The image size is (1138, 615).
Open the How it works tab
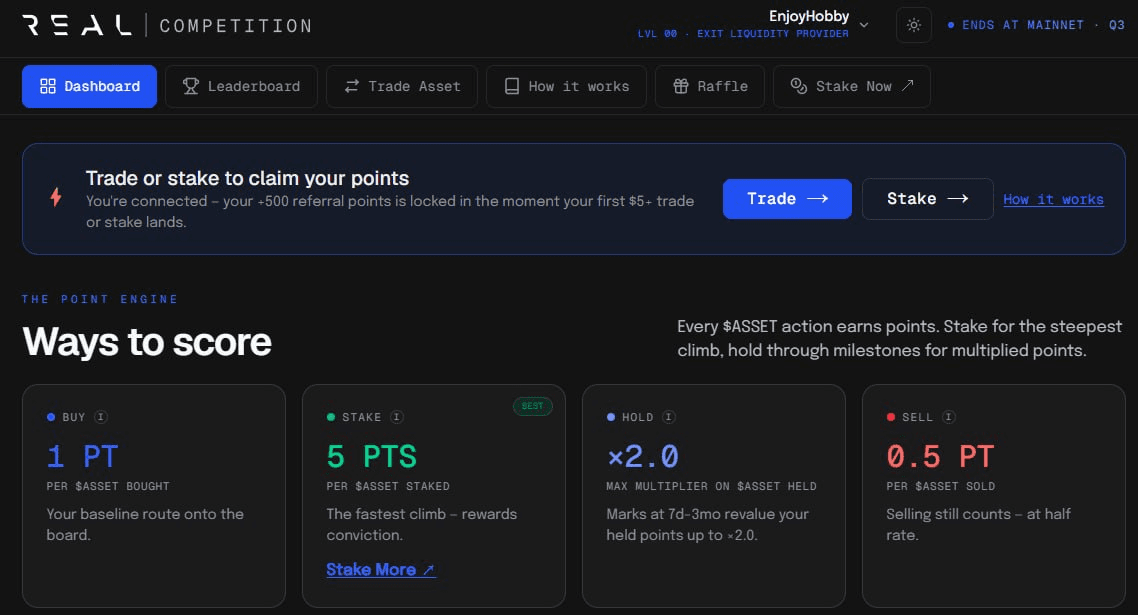566,86
